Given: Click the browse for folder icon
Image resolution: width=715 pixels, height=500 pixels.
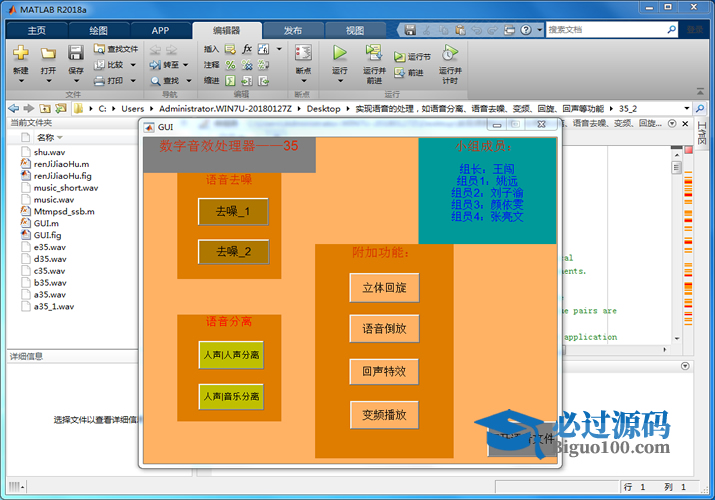Looking at the screenshot, I should (60, 108).
